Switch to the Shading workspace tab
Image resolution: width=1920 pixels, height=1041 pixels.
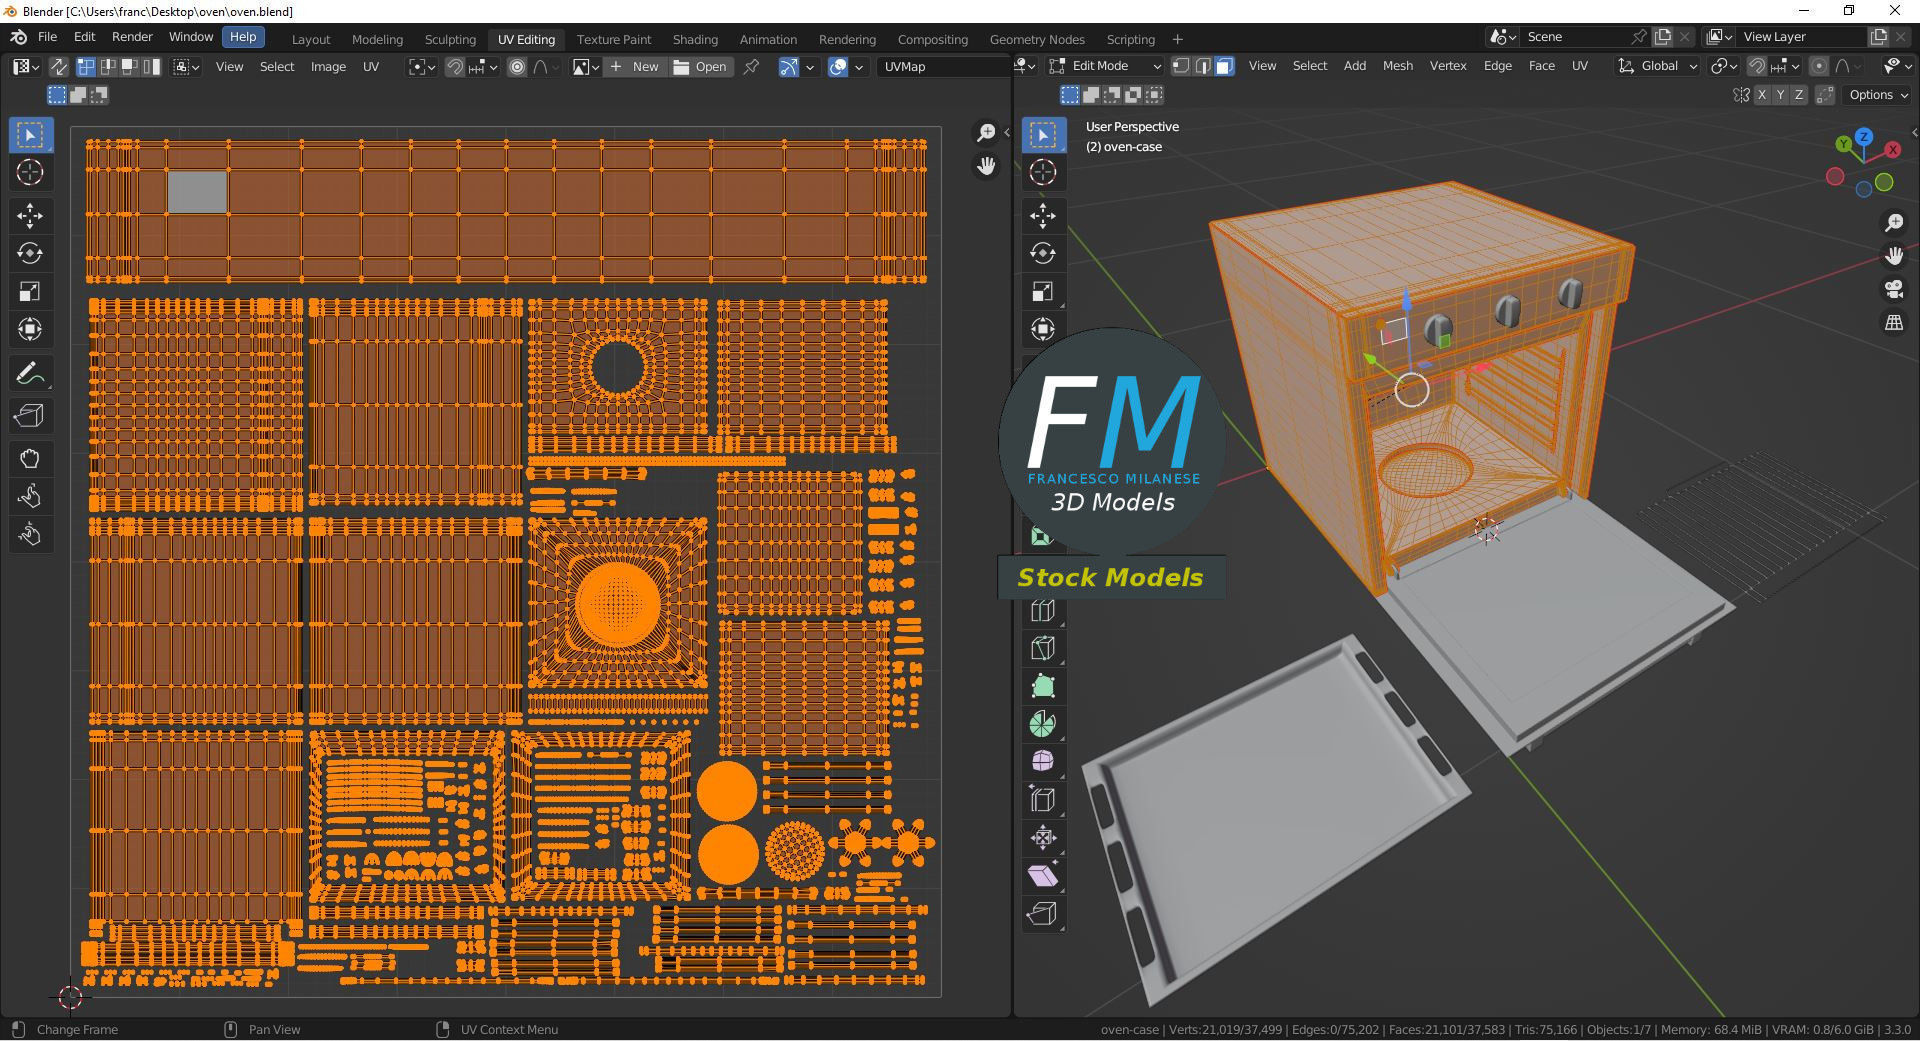coord(695,39)
